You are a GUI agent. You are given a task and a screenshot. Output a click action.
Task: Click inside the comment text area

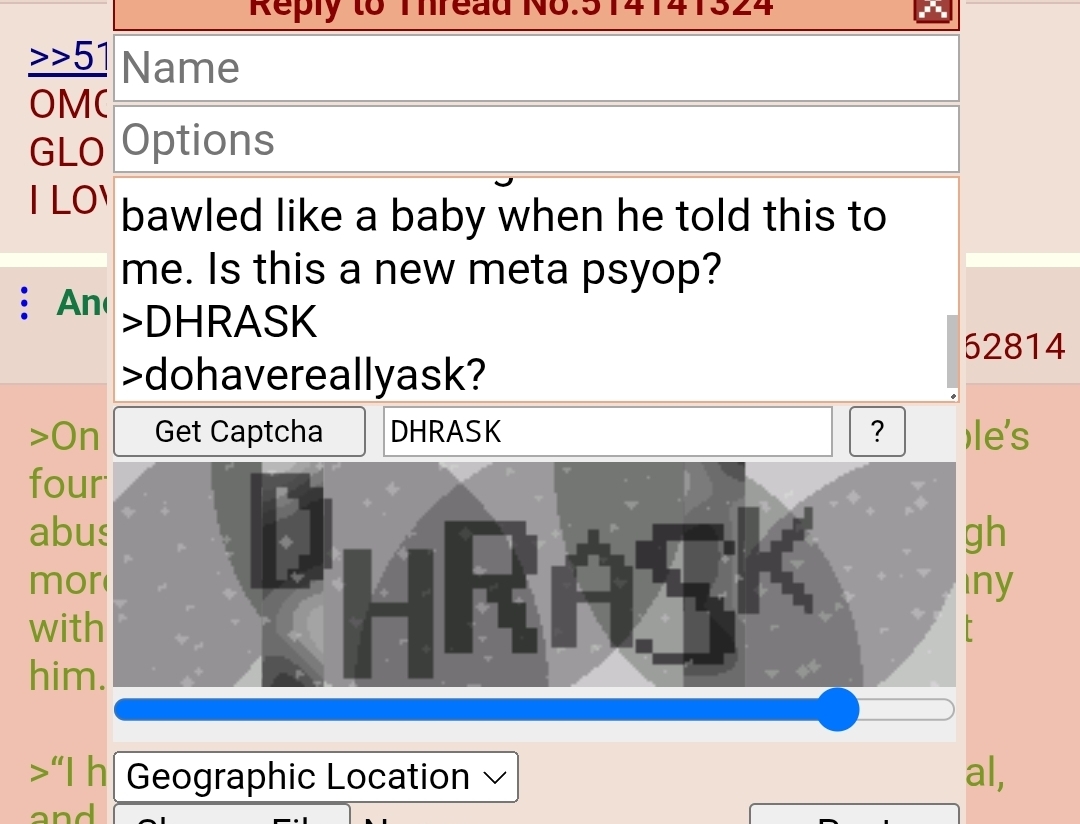[530, 289]
